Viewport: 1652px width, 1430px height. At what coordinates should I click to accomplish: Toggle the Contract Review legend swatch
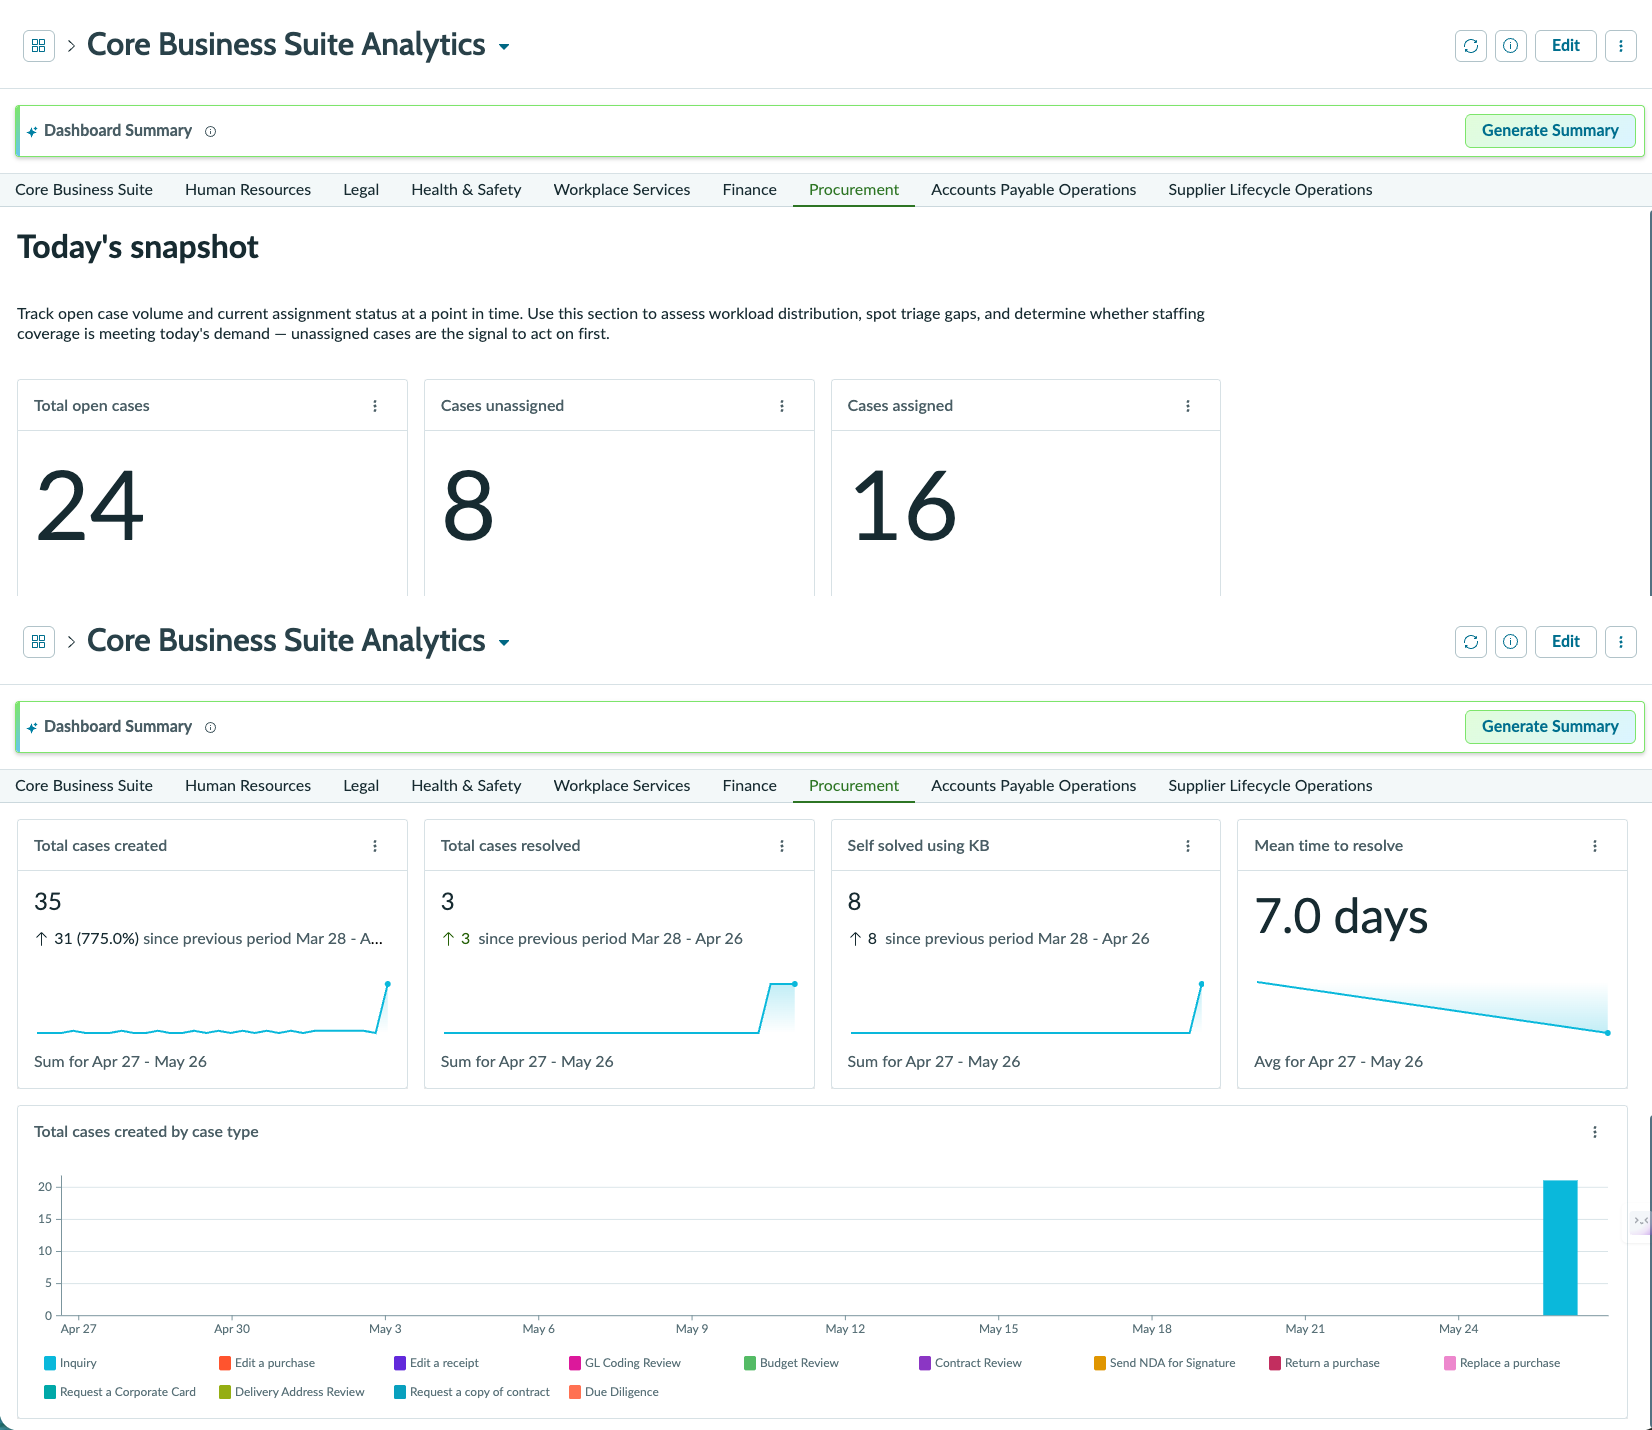[x=925, y=1363]
